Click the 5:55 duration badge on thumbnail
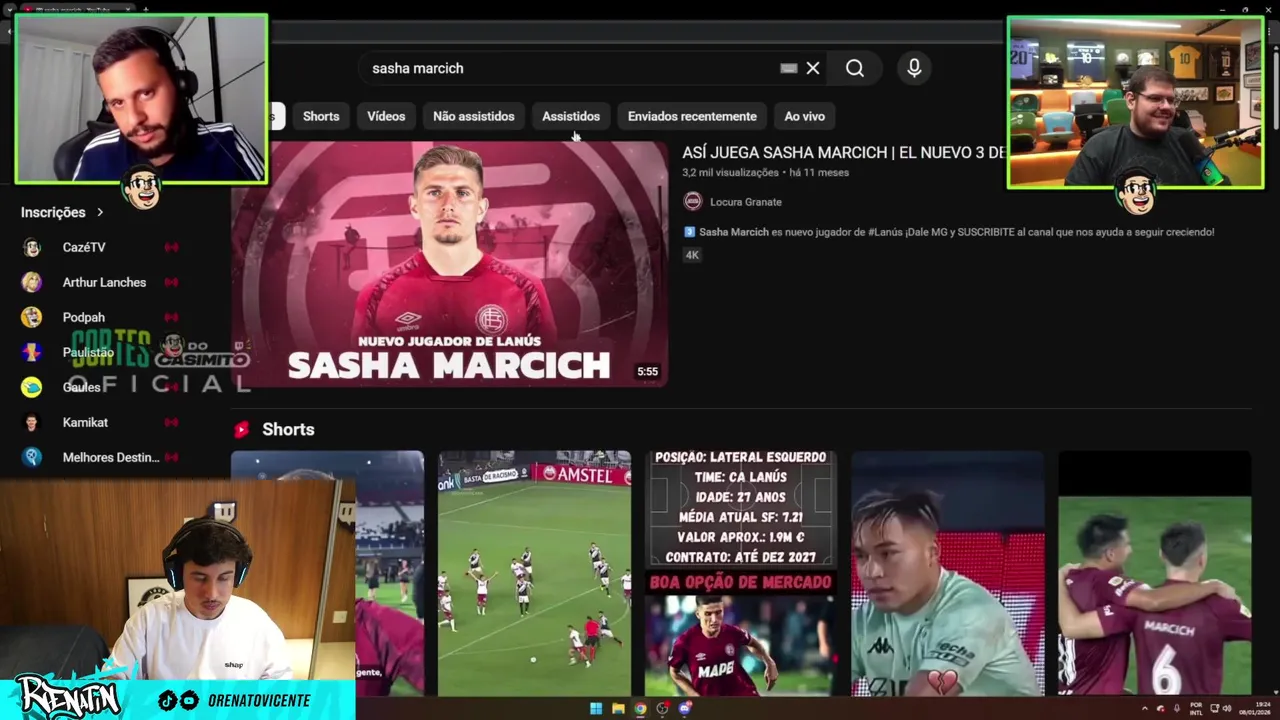The image size is (1280, 720). pos(648,372)
